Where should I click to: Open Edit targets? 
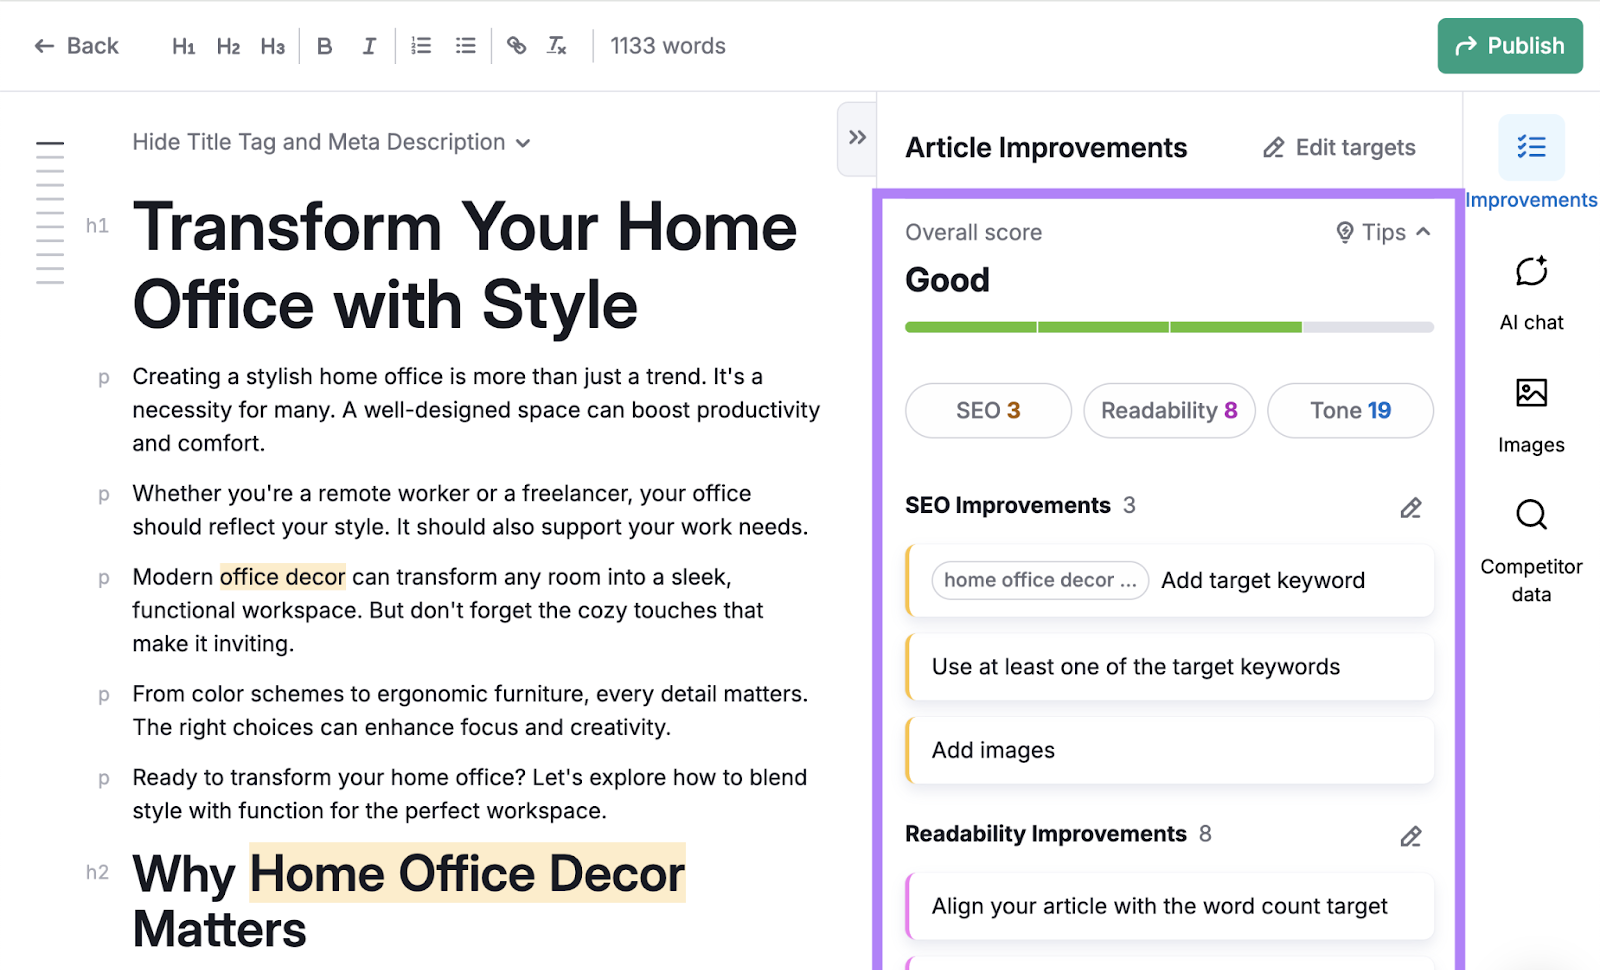(1338, 147)
